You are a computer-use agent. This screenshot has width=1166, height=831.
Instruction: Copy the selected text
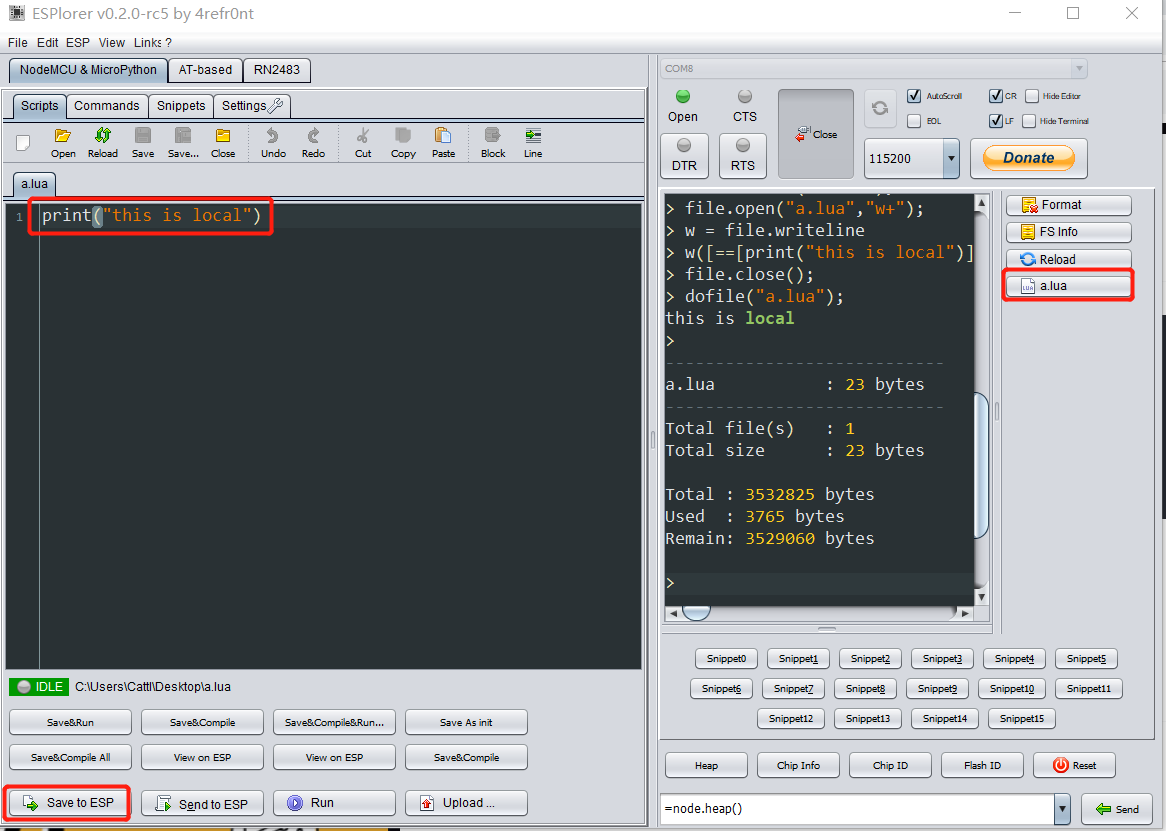[x=403, y=143]
